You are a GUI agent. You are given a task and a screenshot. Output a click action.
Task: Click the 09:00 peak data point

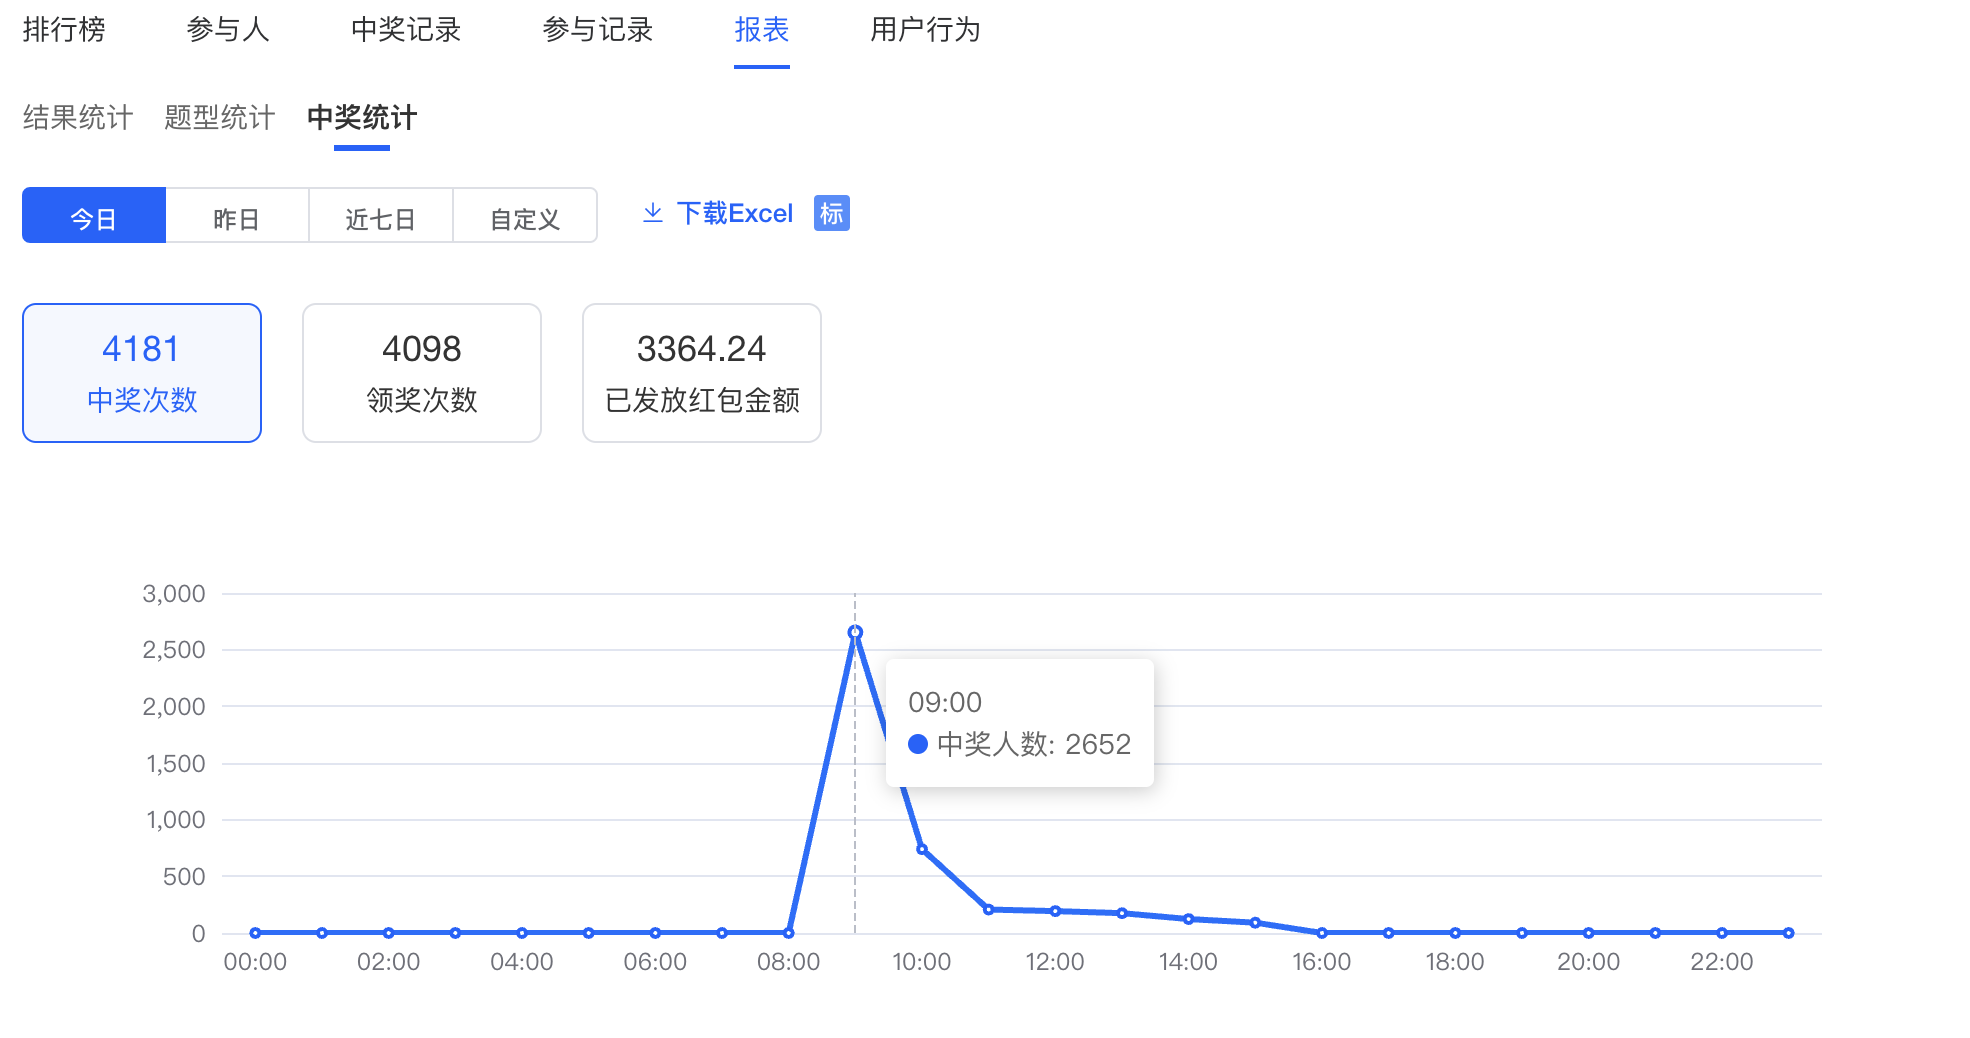click(855, 632)
